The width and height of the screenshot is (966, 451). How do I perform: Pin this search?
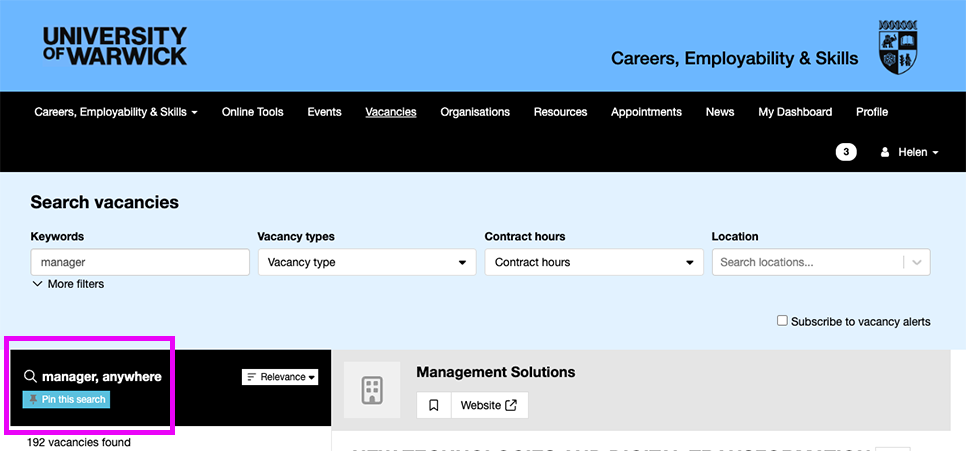point(67,399)
